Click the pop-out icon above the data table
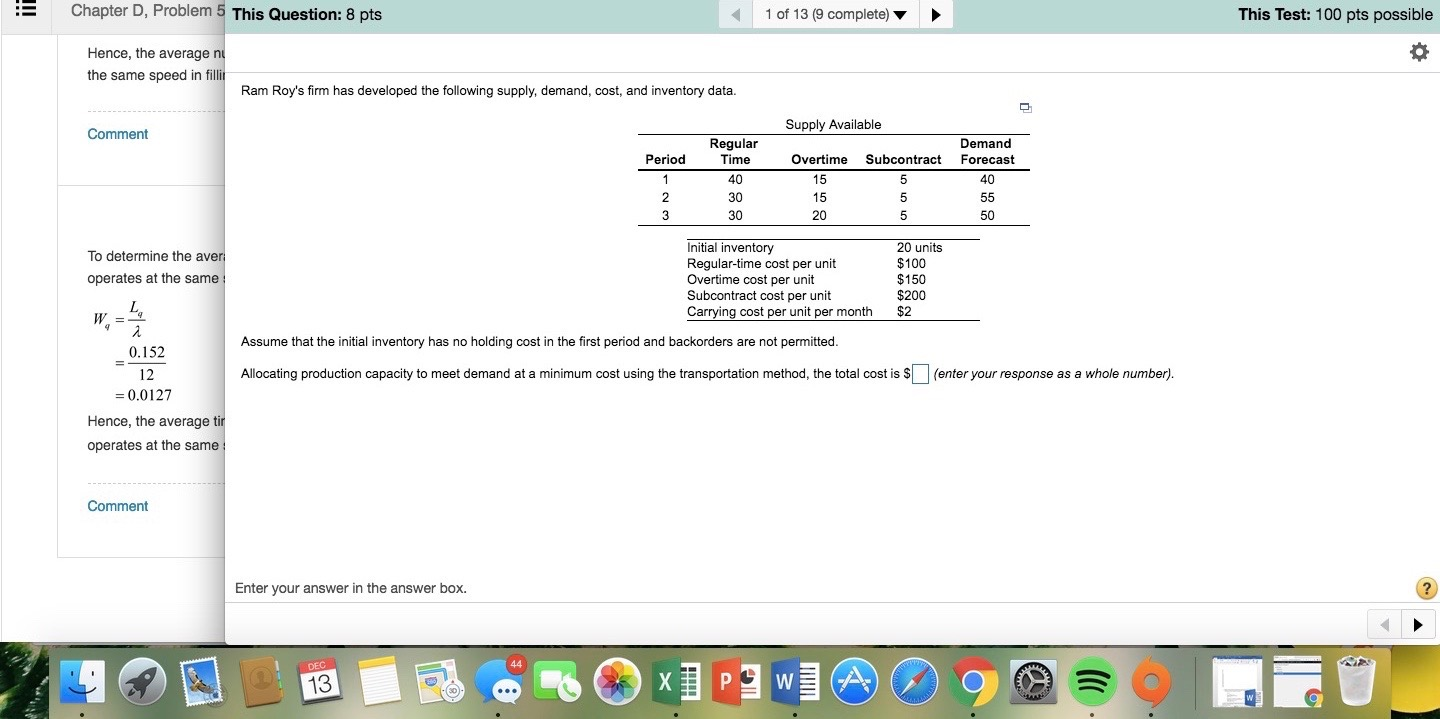This screenshot has height=719, width=1440. (x=1024, y=107)
